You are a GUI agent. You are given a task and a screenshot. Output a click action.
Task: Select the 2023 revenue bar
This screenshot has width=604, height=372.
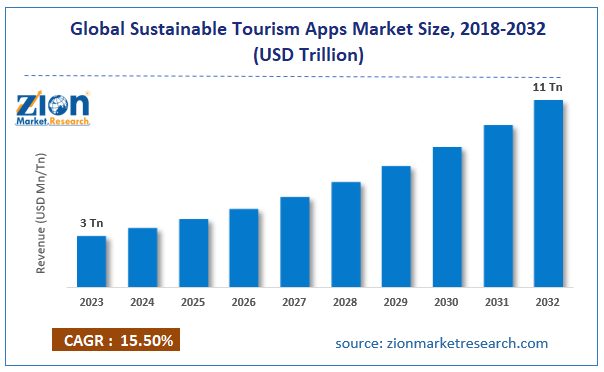coord(92,261)
